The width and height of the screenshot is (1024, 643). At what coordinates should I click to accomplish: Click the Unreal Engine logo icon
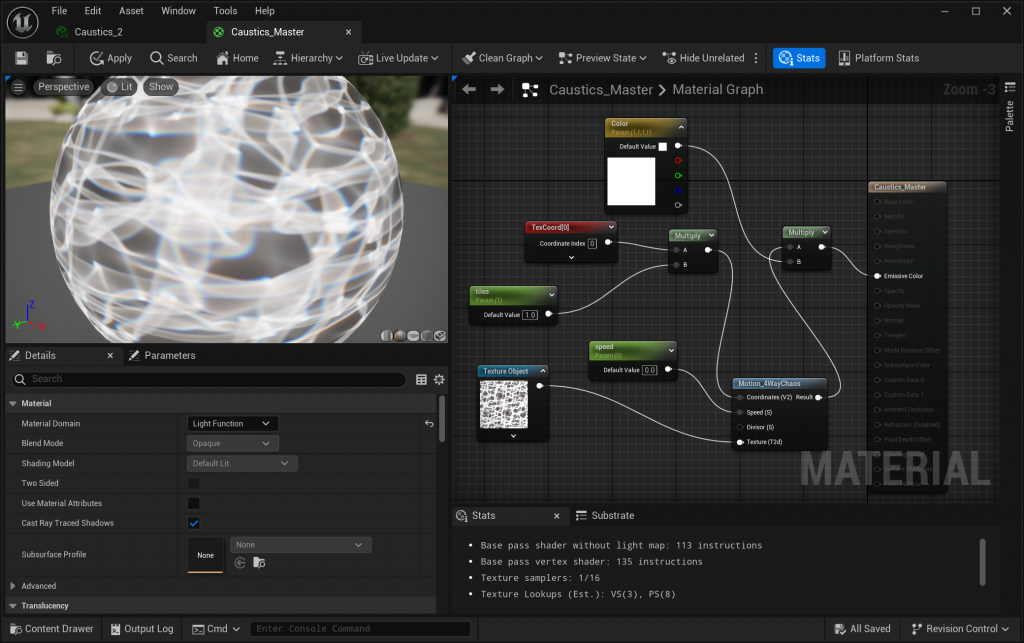coord(23,22)
